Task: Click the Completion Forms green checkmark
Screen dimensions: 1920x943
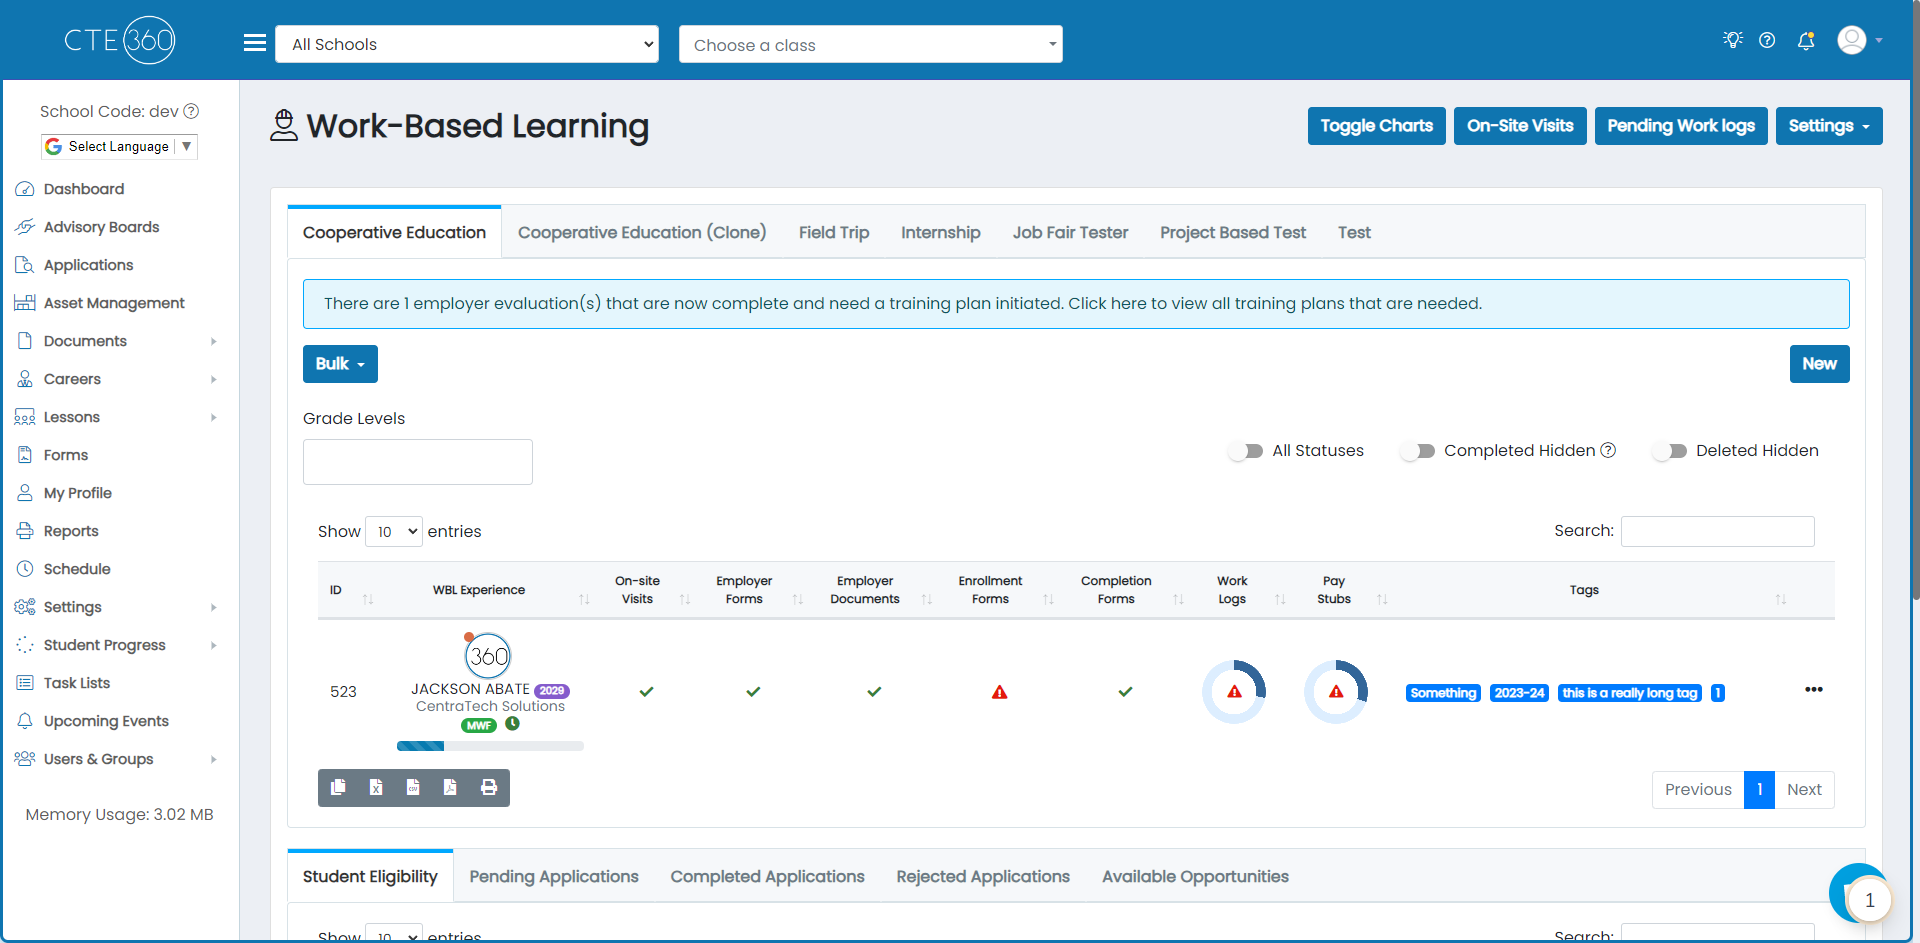Action: (x=1125, y=691)
